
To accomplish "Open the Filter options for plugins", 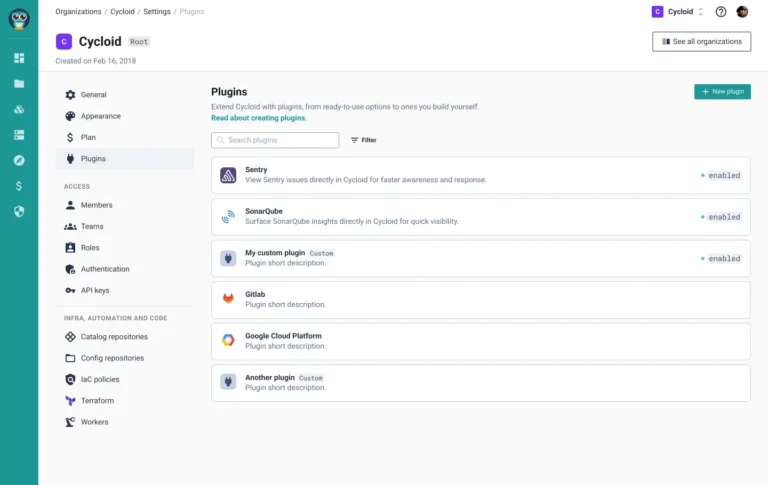I will 363,140.
